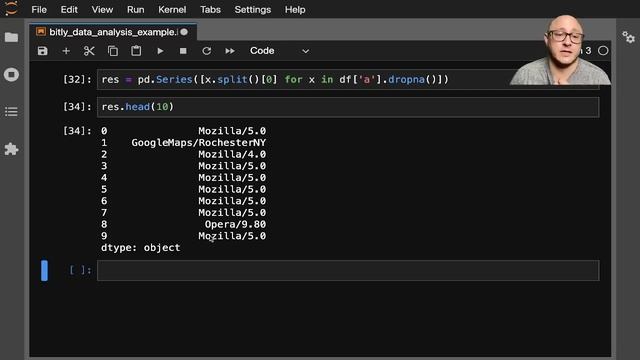The height and width of the screenshot is (360, 640).
Task: Click the Opera/9.80 output row
Action: 235,224
